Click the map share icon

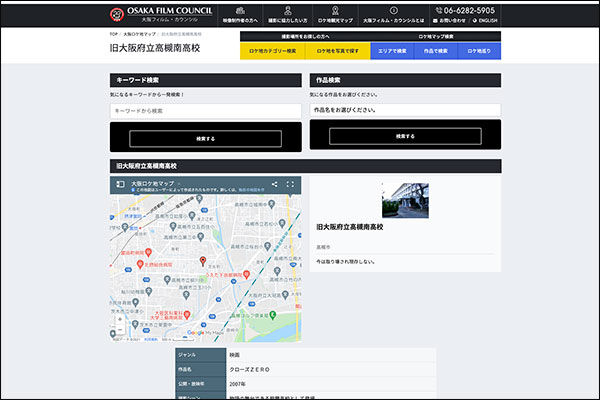[x=274, y=184]
